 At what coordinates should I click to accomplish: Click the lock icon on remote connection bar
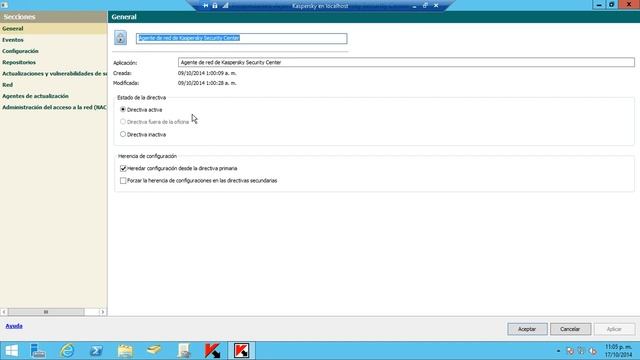coord(215,6)
